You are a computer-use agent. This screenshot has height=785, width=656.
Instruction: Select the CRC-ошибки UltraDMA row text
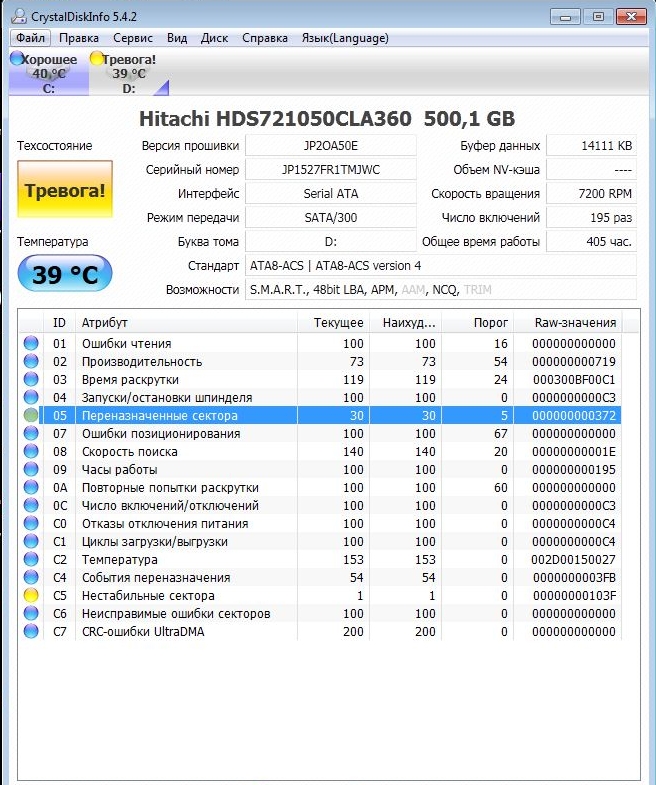click(x=143, y=632)
